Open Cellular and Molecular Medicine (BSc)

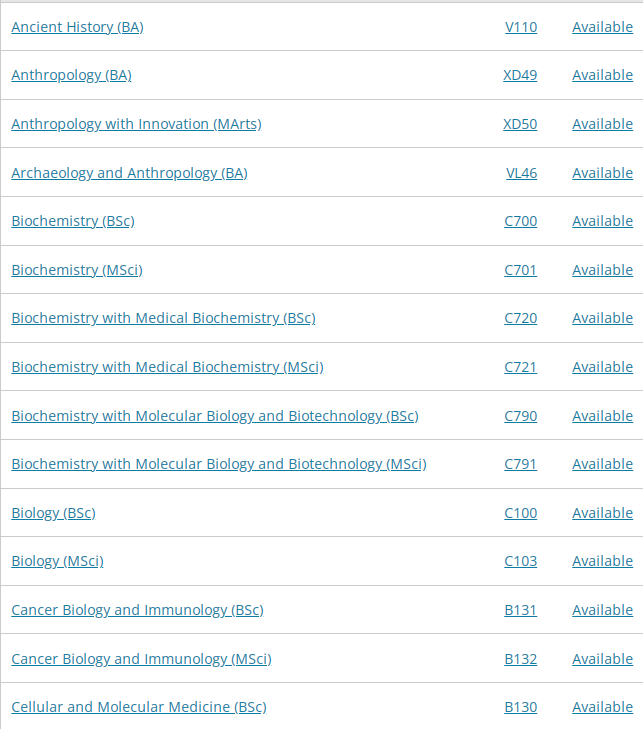(139, 707)
